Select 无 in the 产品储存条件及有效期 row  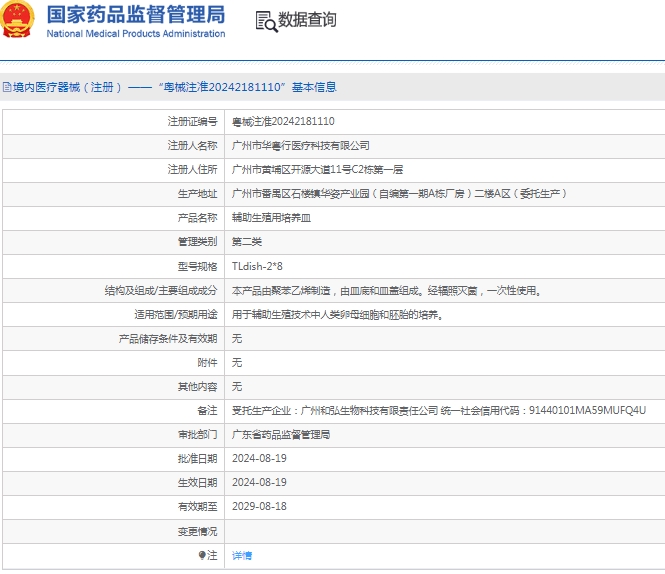coord(237,339)
